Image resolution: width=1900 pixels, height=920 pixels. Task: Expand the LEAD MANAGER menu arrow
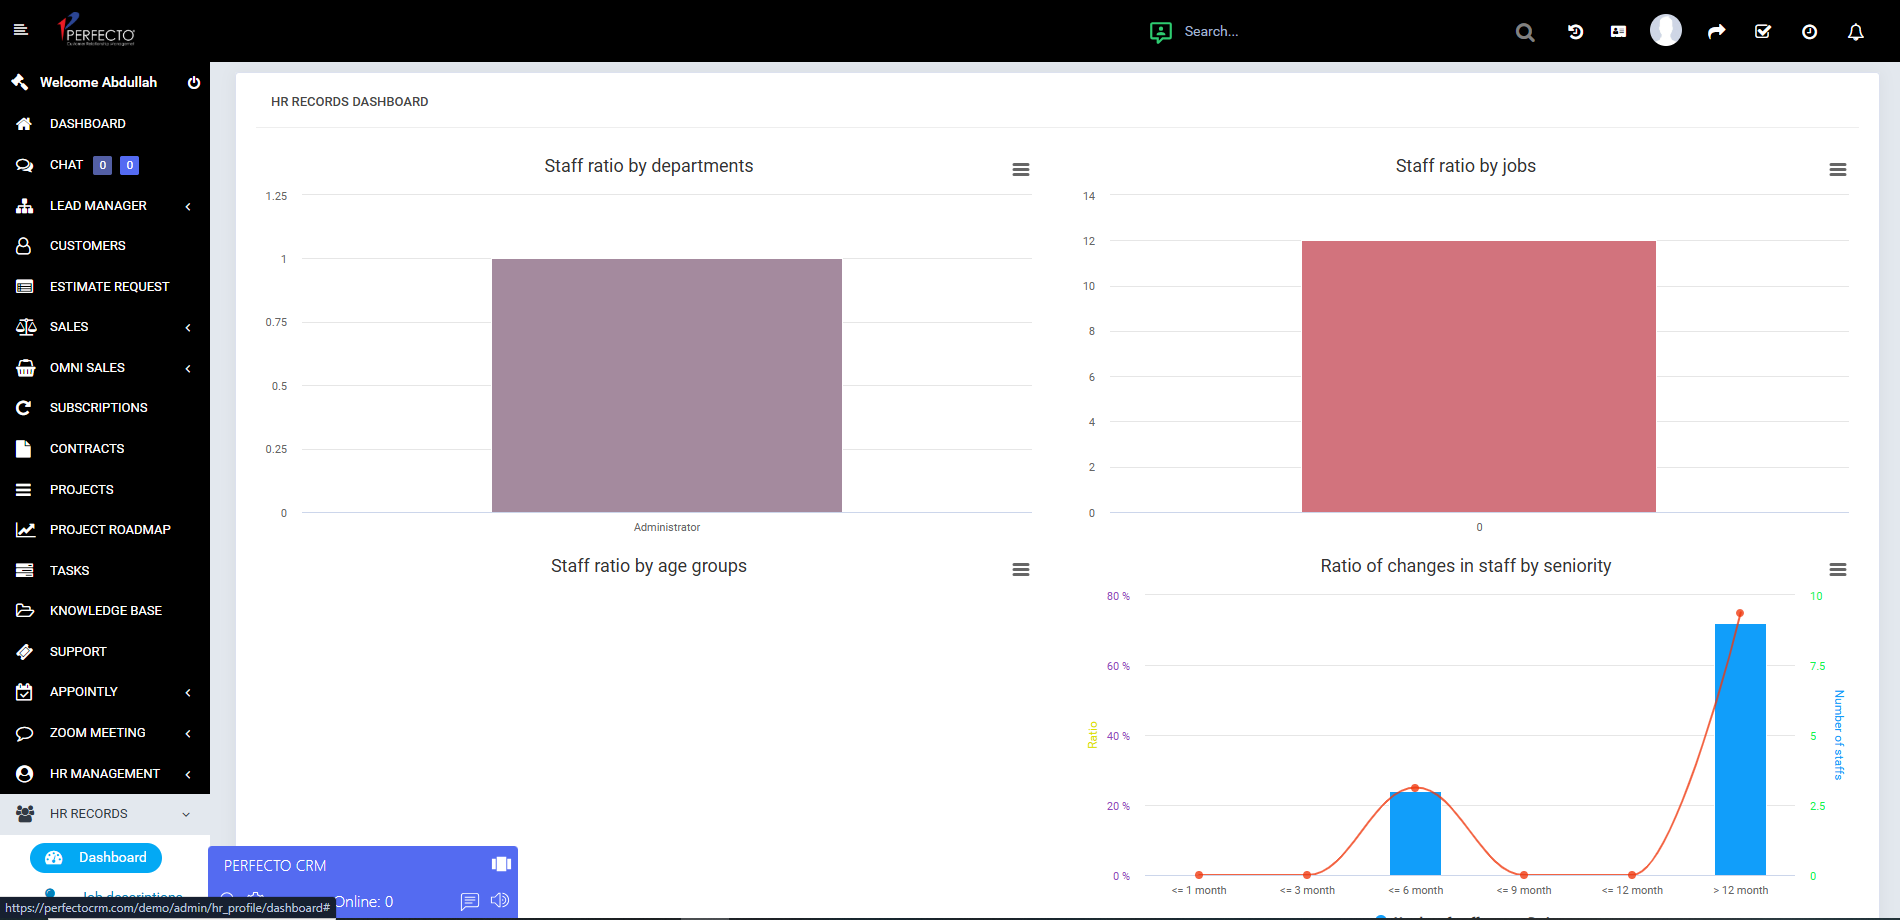pyautogui.click(x=188, y=206)
